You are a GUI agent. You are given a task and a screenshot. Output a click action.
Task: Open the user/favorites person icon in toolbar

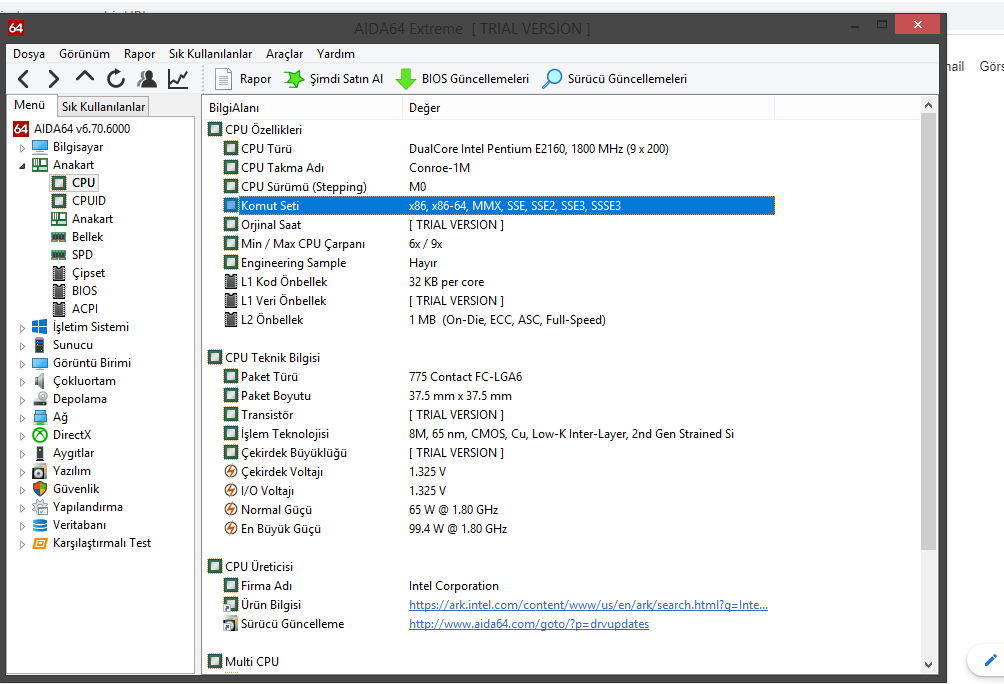[147, 79]
